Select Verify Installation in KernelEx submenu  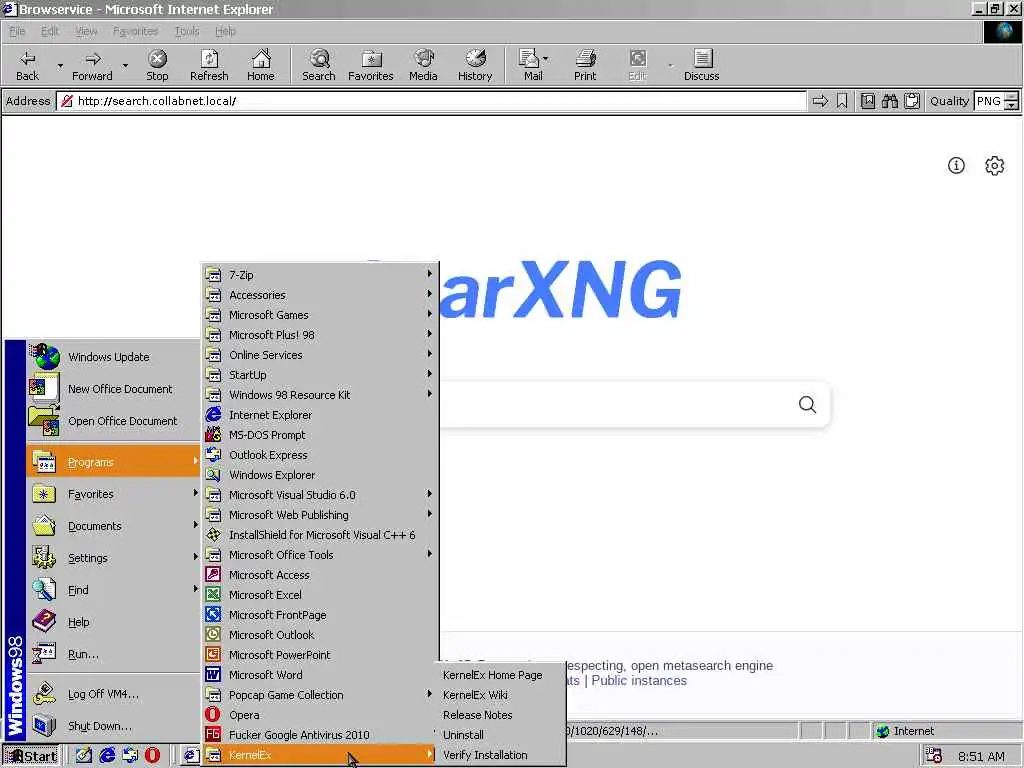click(x=500, y=755)
